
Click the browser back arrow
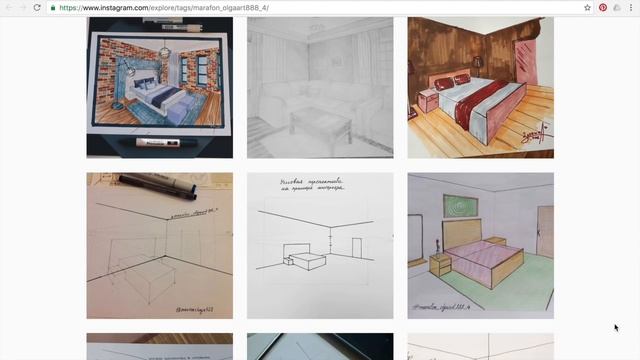9,7
